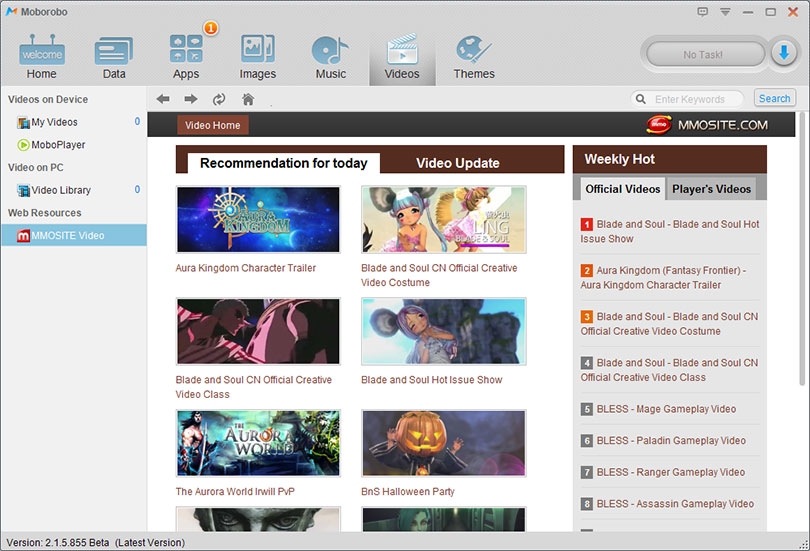Viewport: 810px width, 551px height.
Task: Click the No Task! status button
Action: tap(705, 54)
